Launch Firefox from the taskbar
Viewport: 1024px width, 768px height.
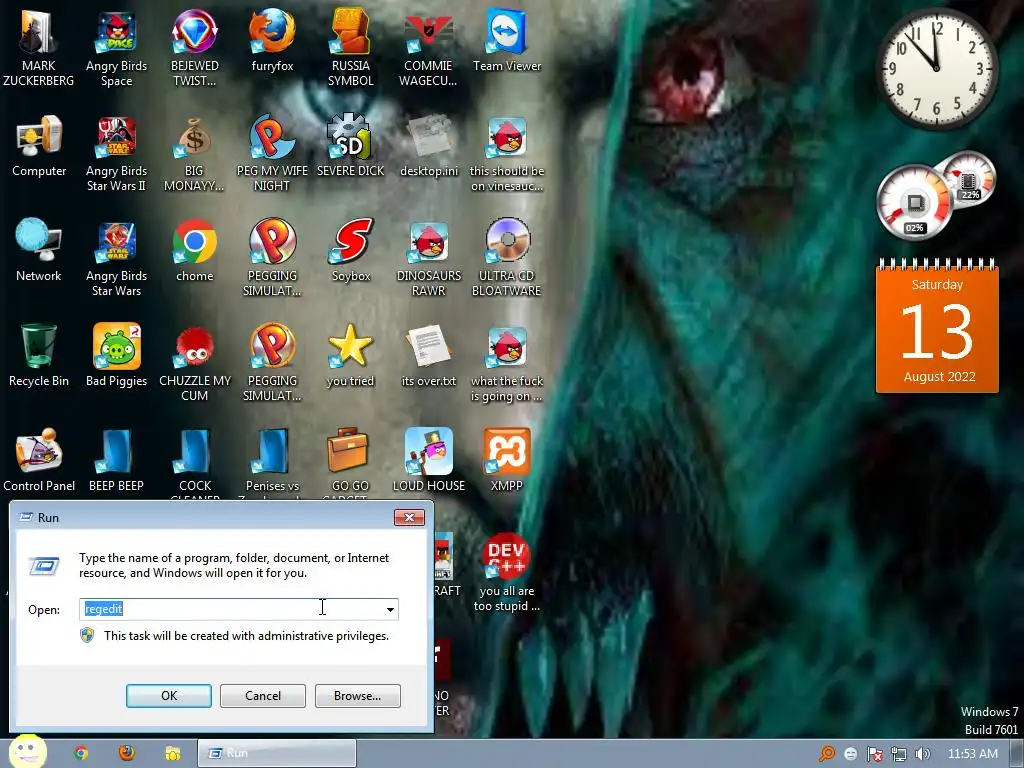(x=127, y=753)
